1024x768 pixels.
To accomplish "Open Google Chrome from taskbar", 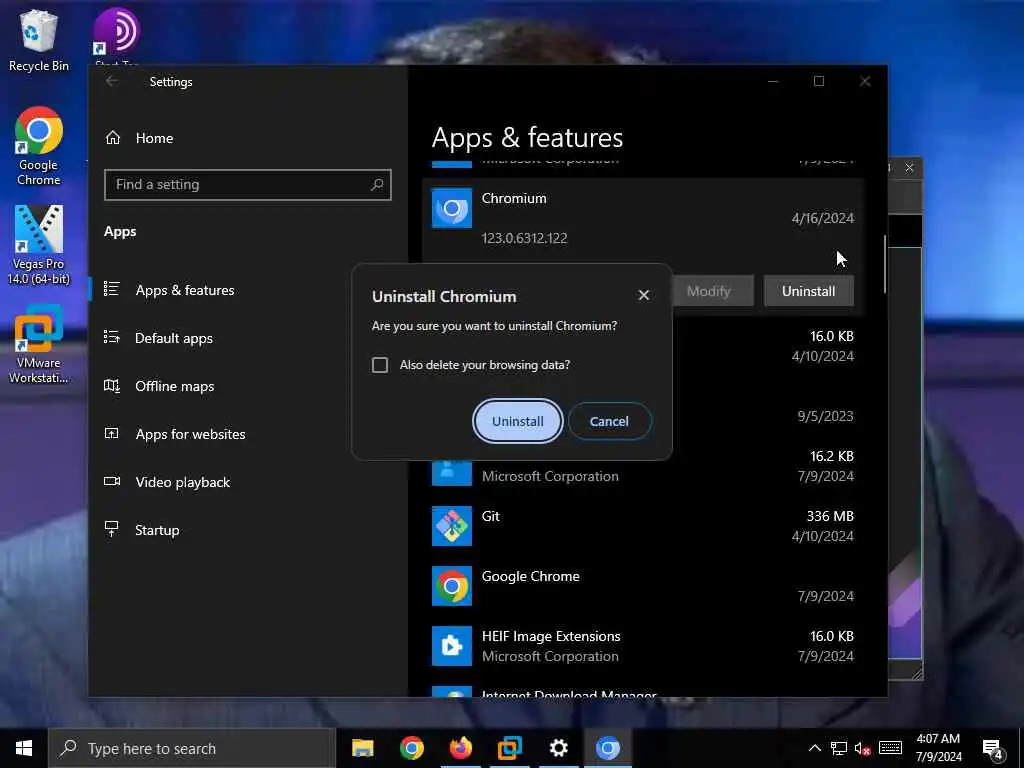I will click(411, 748).
